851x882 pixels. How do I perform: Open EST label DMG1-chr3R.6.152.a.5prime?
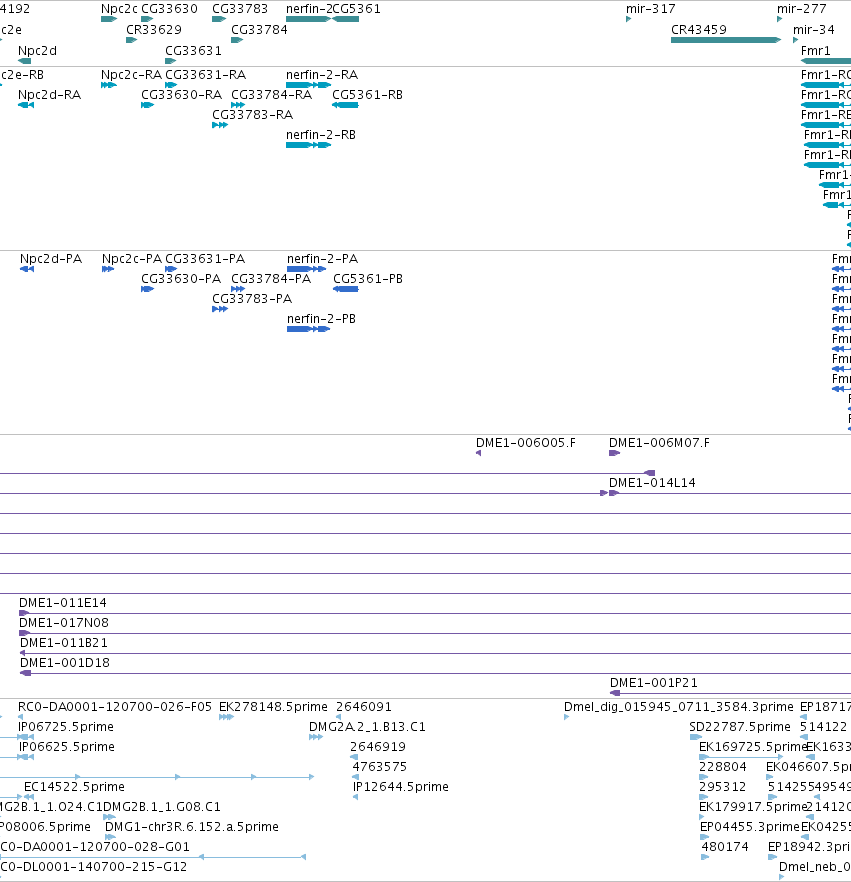click(192, 827)
